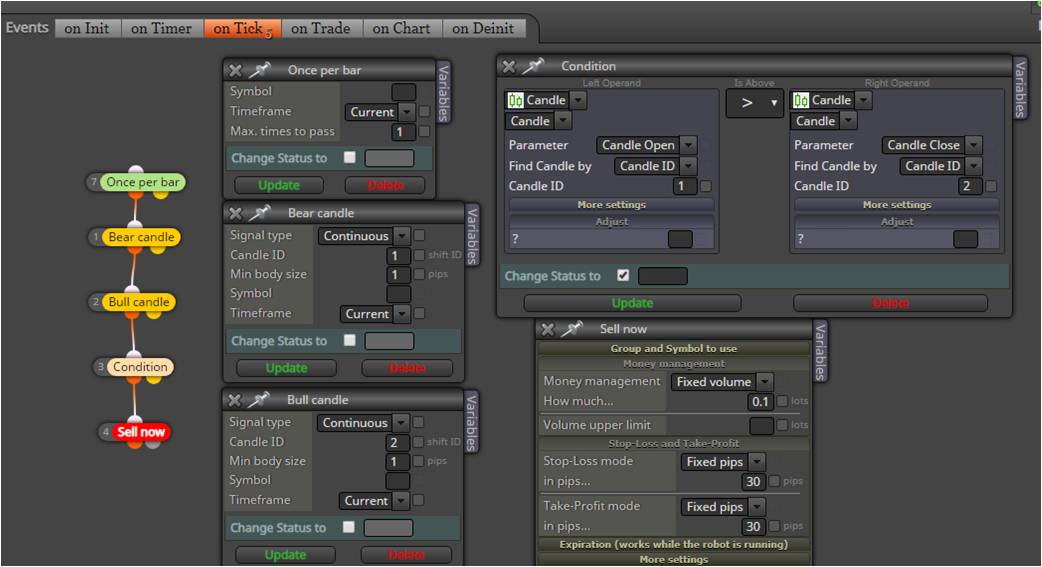
Task: Open the Is Above comparison operator dropdown
Action: coord(754,103)
